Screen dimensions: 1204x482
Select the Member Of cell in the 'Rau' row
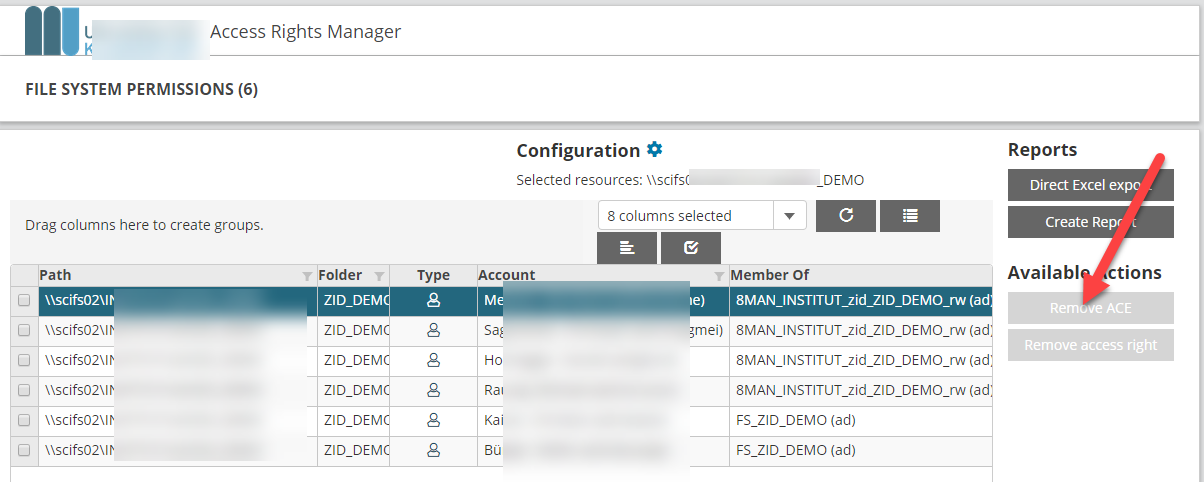[861, 390]
